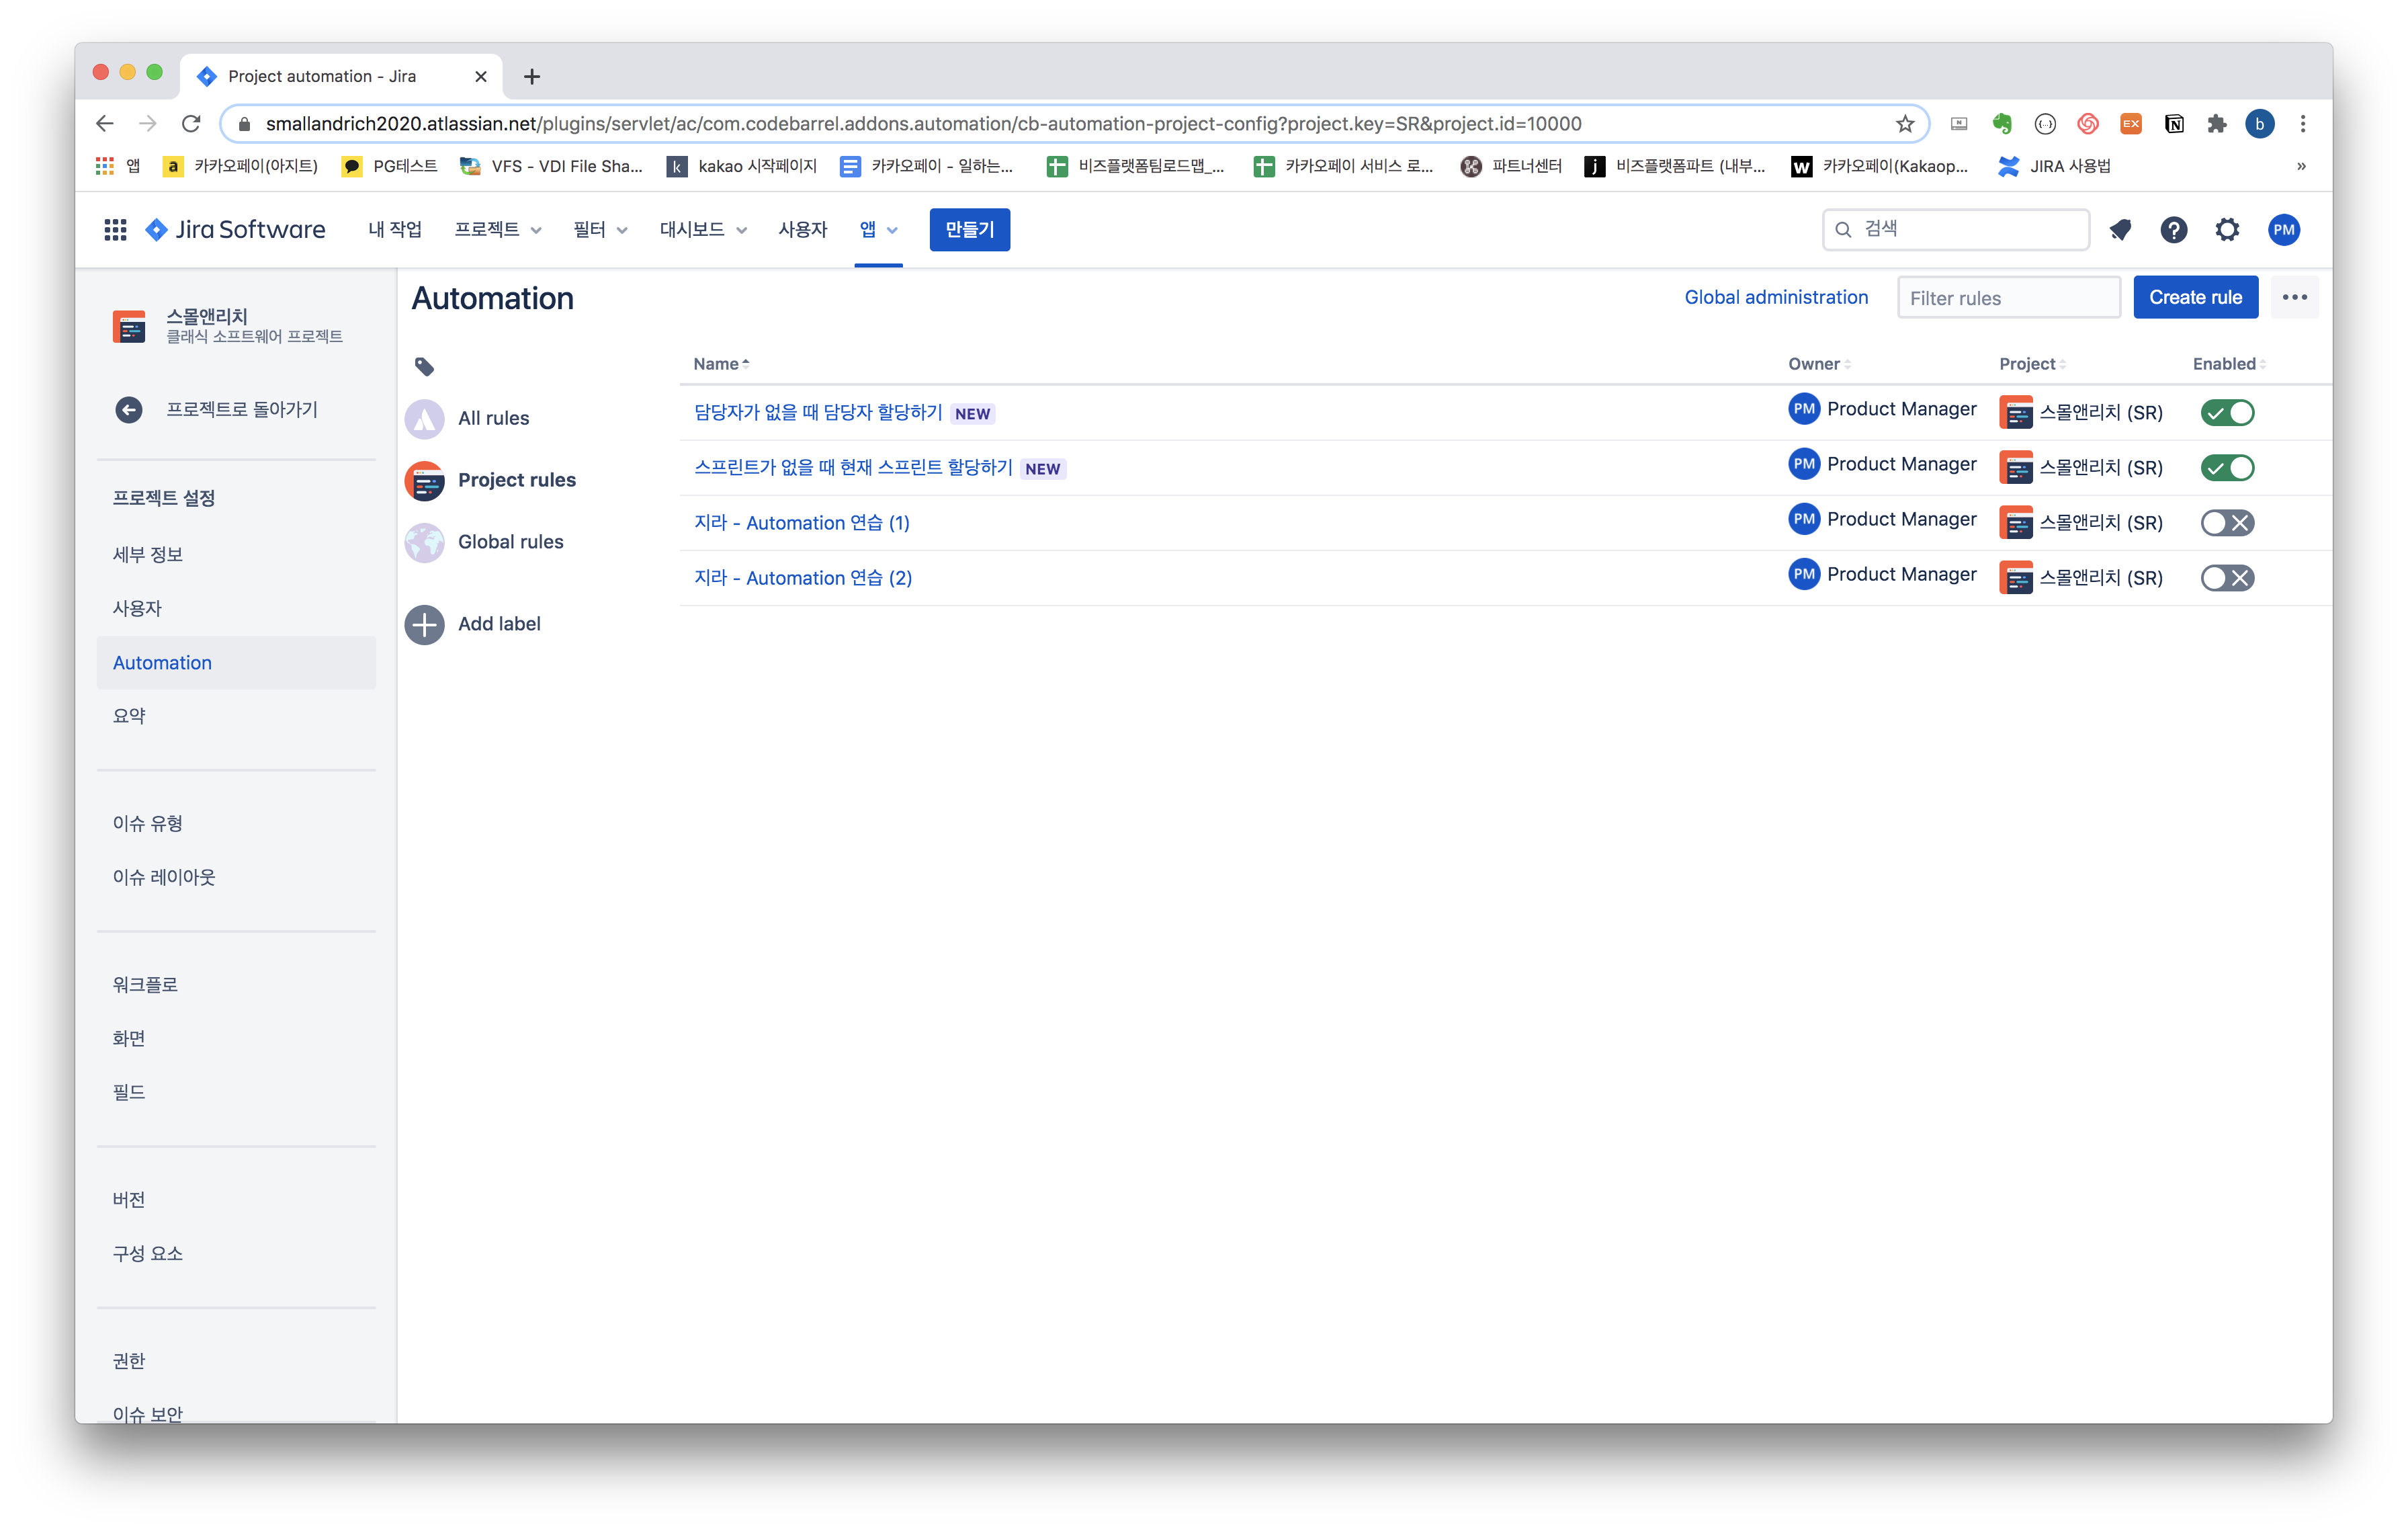Screen dimensions: 2408x1531
Task: Click the notifications icon in the header
Action: (2120, 230)
